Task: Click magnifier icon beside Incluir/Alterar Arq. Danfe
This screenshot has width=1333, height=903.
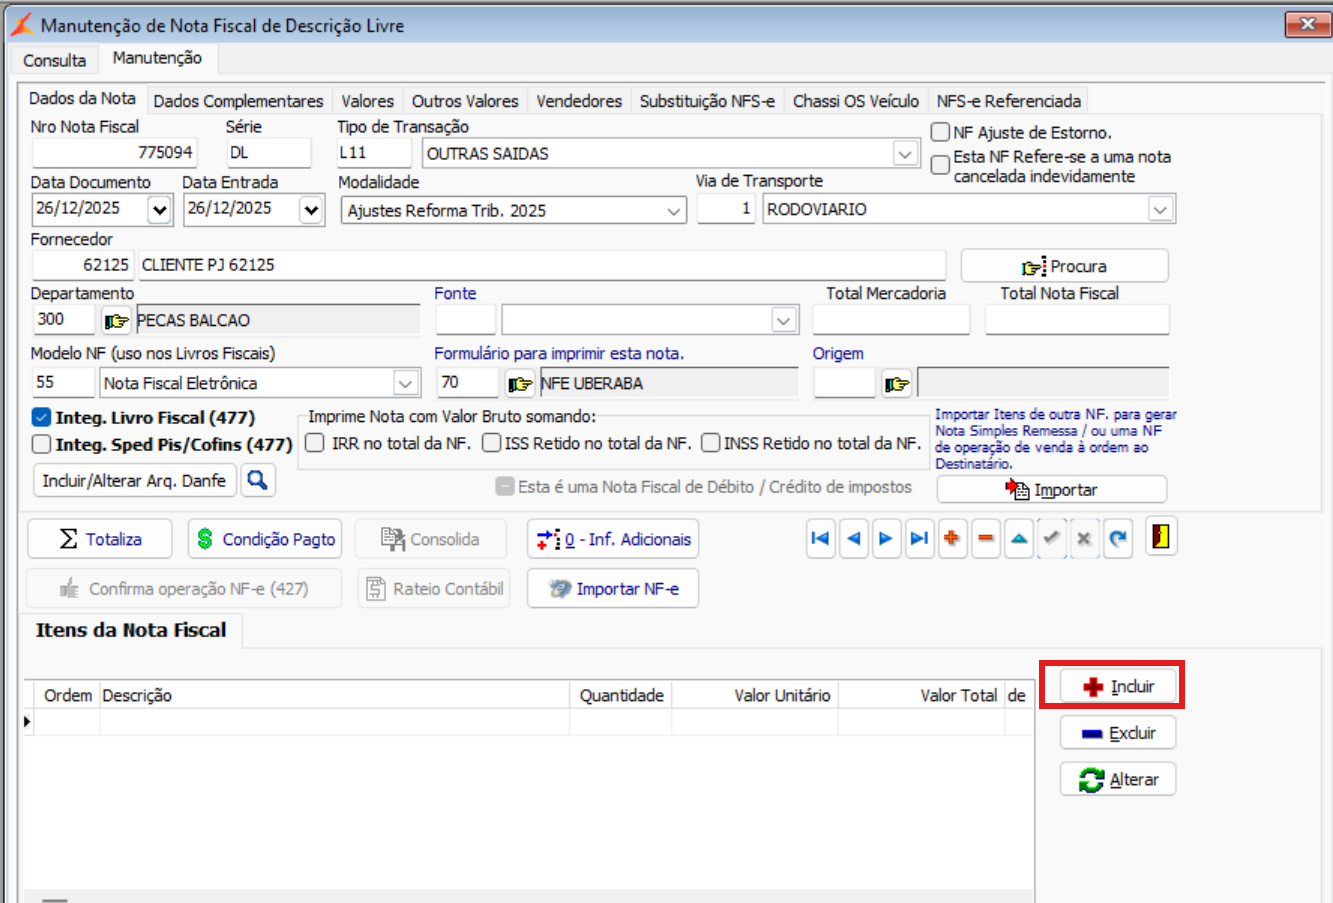Action: [x=257, y=481]
